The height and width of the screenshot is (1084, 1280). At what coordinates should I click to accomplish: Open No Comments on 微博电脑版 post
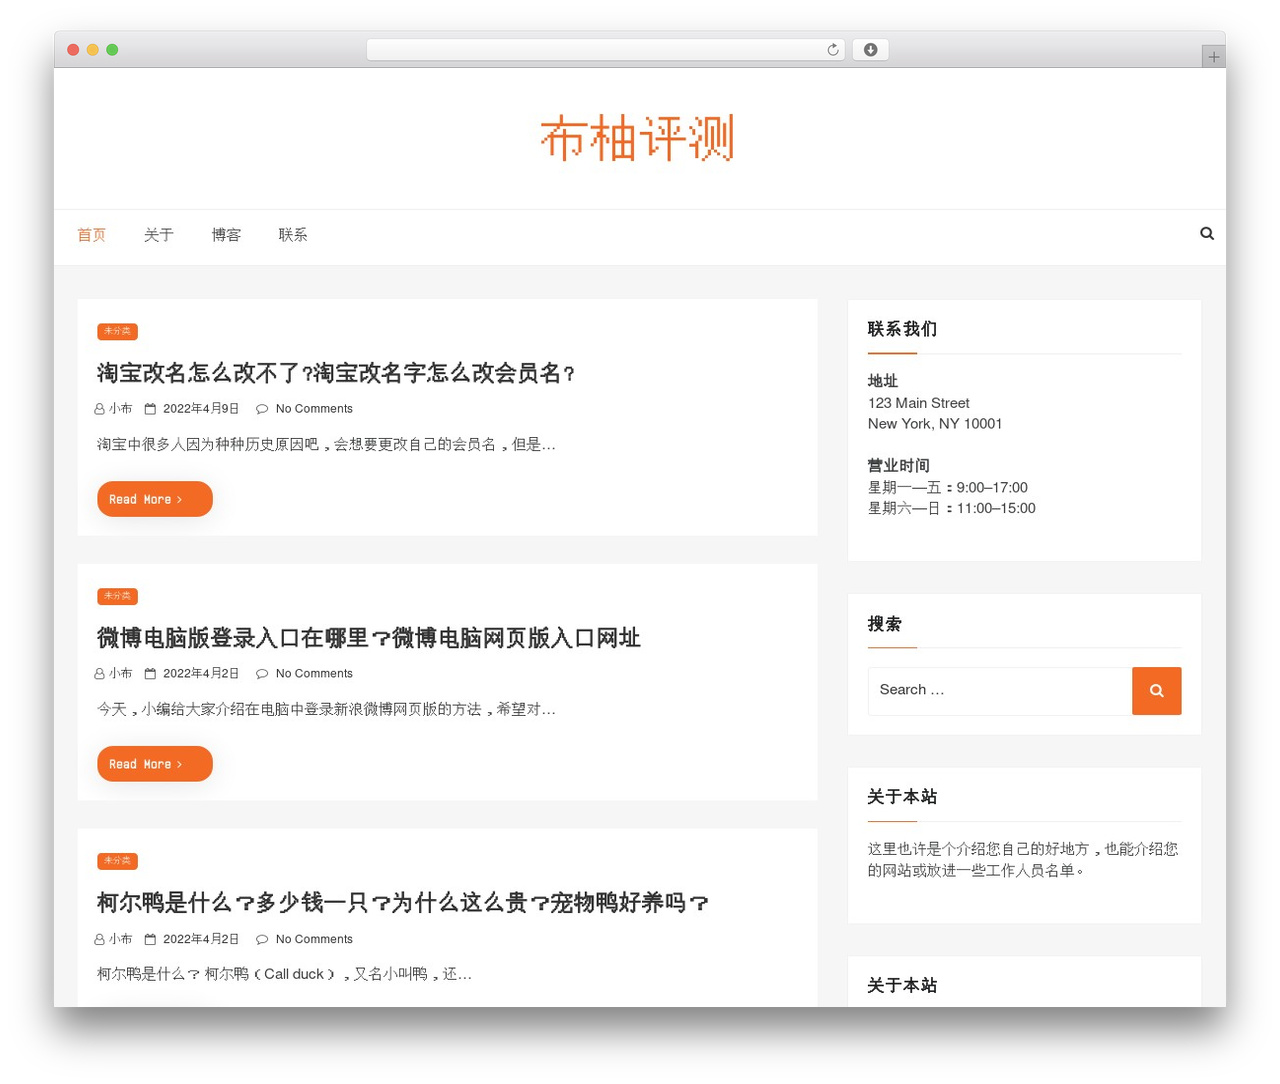[314, 674]
